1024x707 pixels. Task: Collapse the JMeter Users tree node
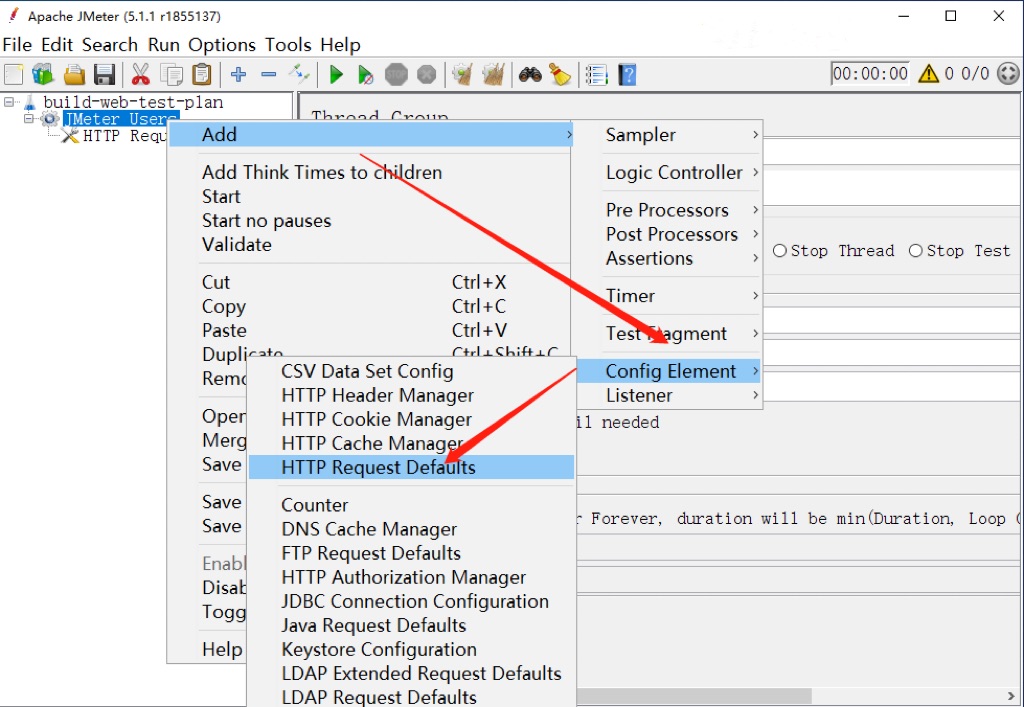tap(29, 119)
